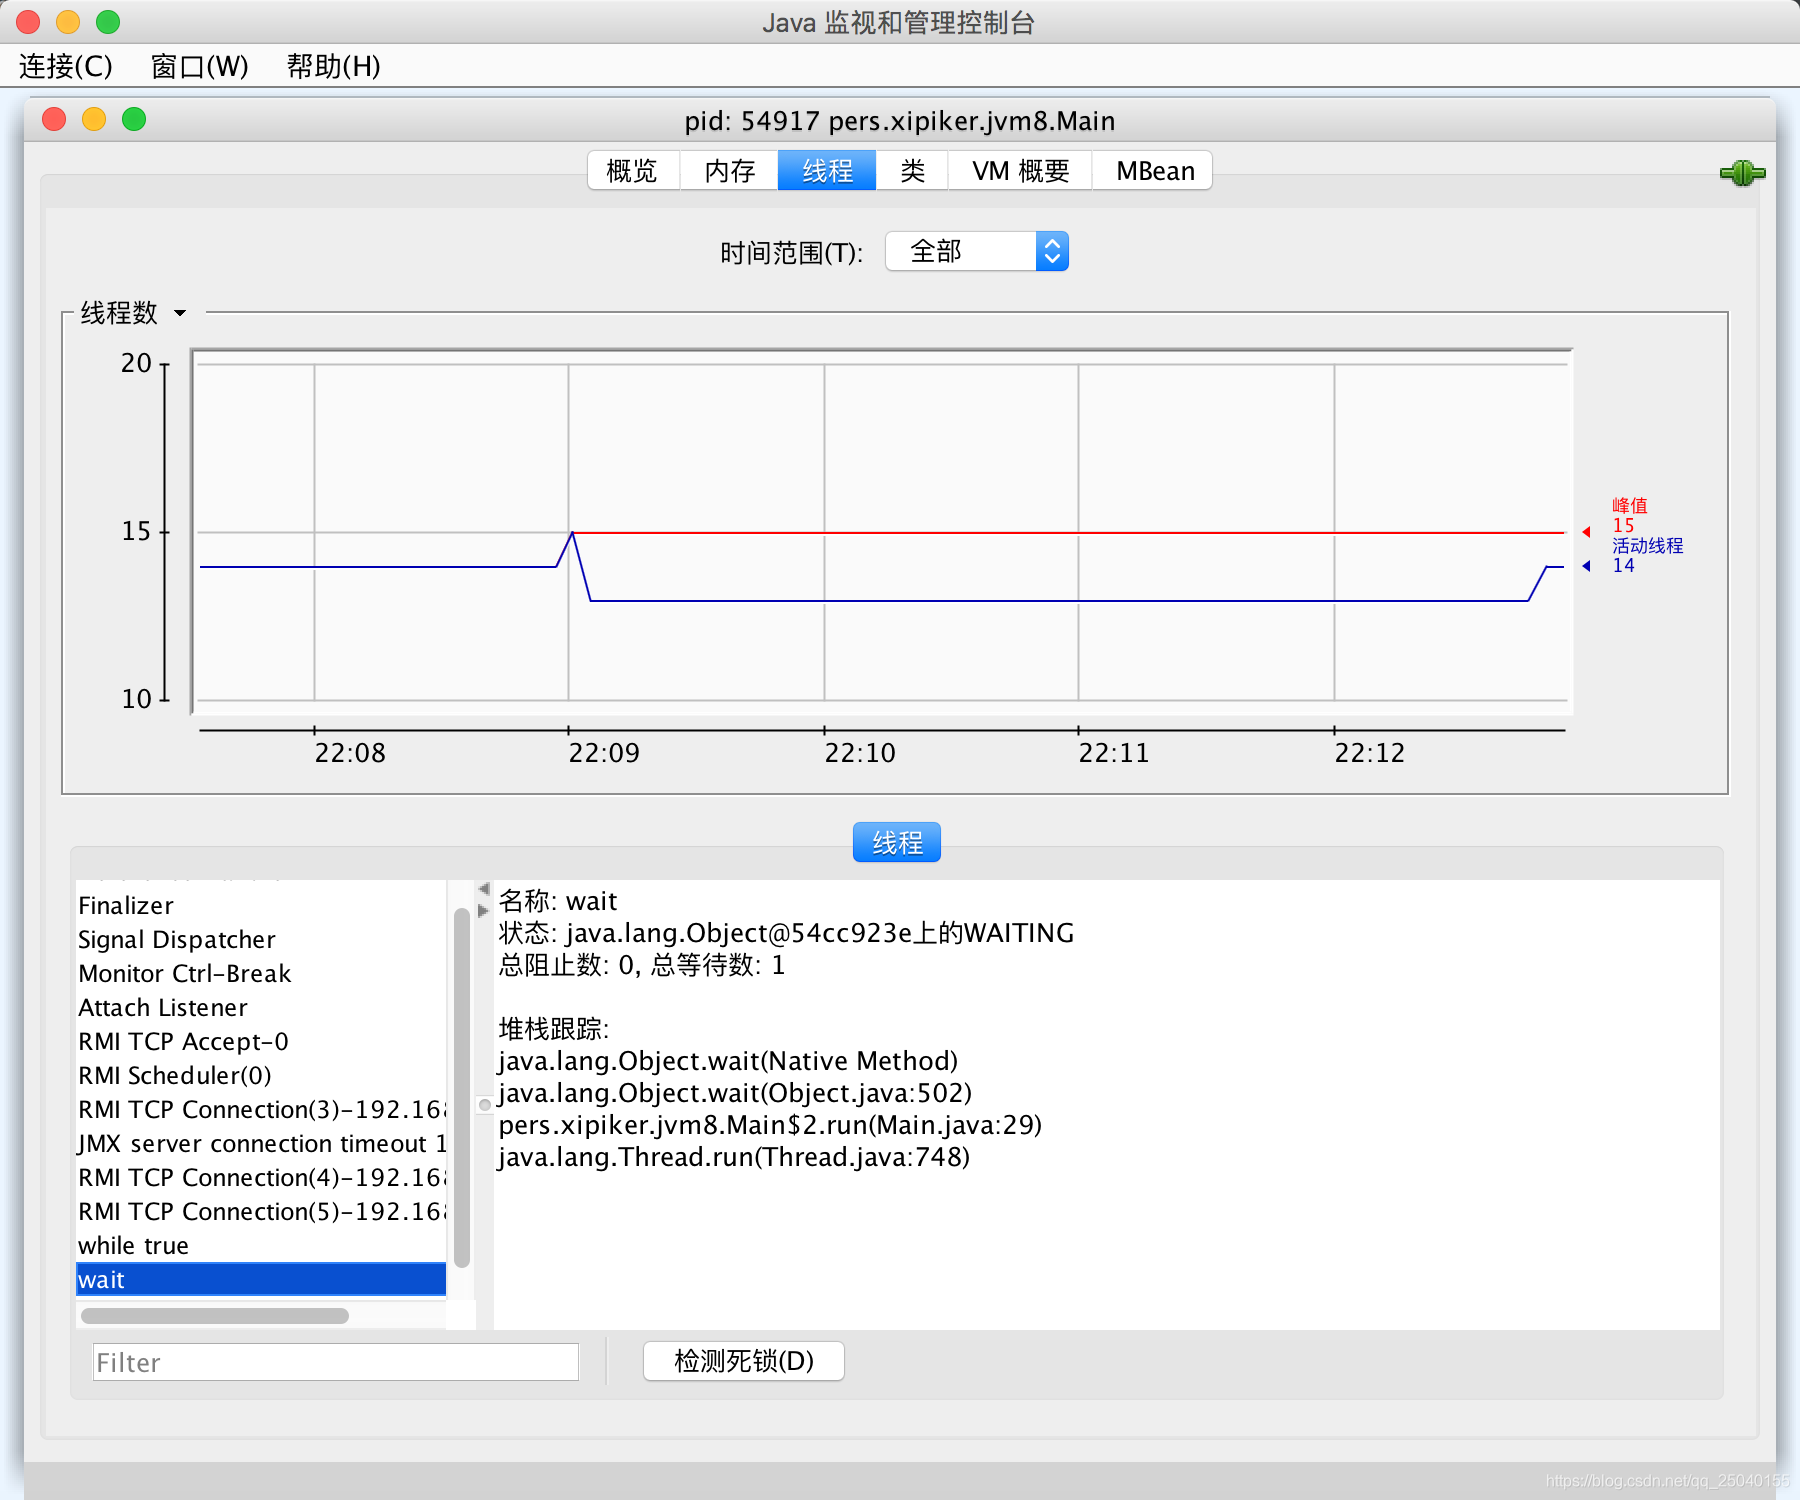Image resolution: width=1800 pixels, height=1500 pixels.
Task: Click the red 峰值 marker arrow
Action: 1587,532
